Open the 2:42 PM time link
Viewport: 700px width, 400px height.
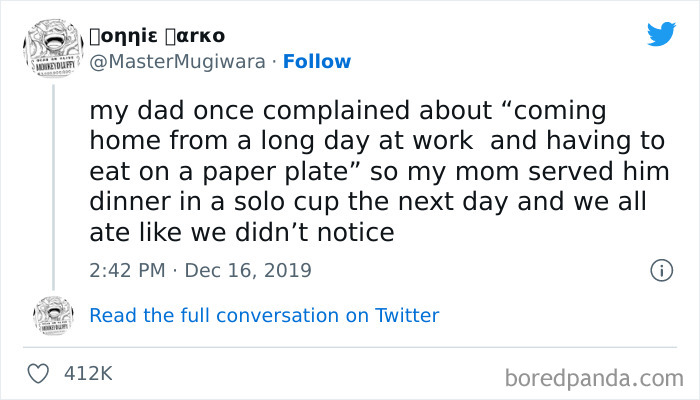[x=125, y=270]
